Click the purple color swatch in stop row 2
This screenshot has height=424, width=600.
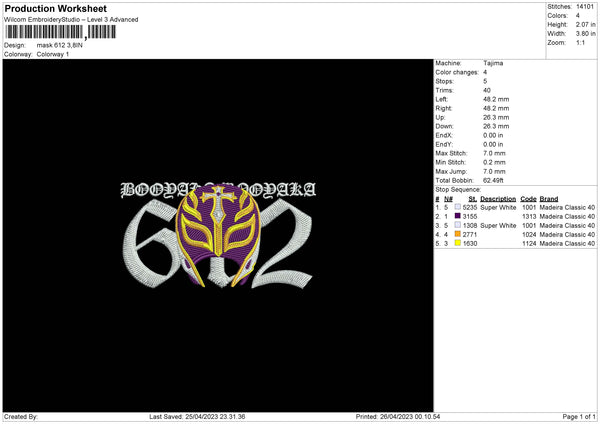click(x=457, y=216)
